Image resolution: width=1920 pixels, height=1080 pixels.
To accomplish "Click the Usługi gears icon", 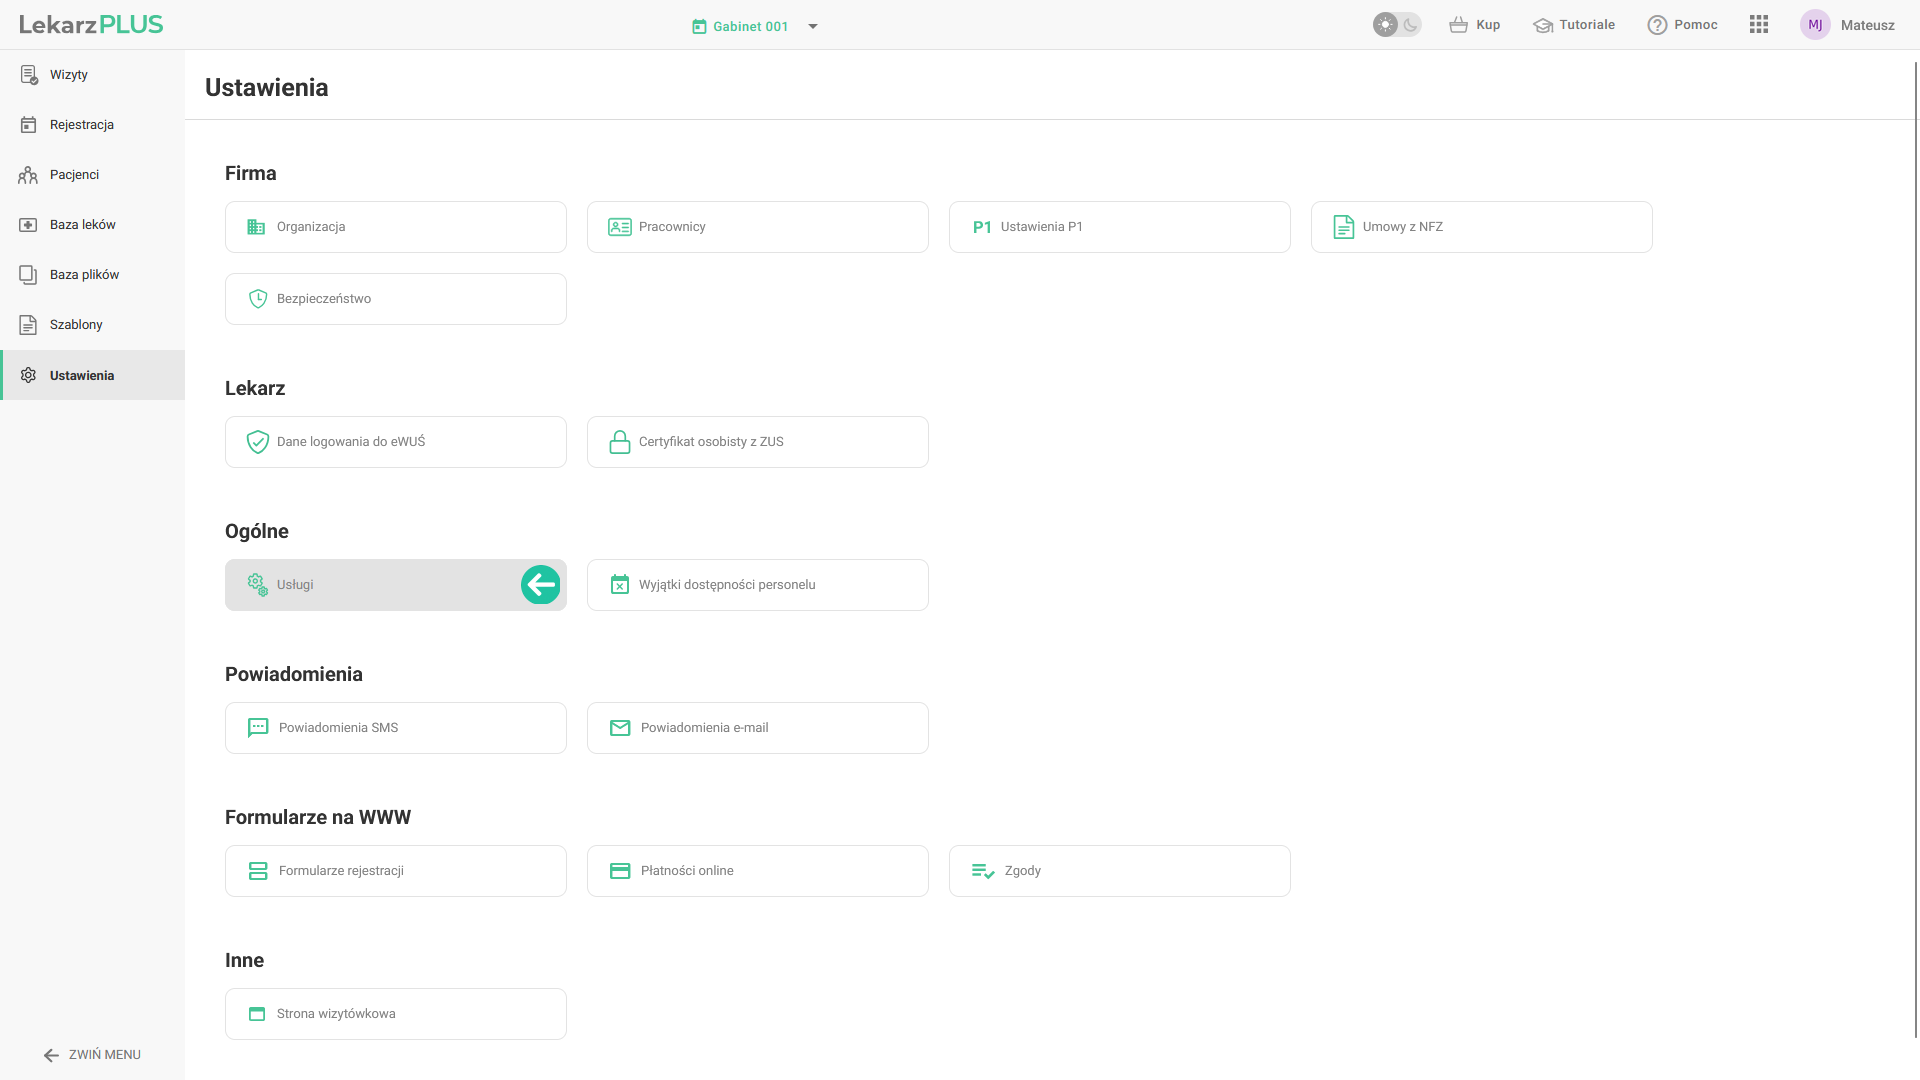I will (258, 585).
